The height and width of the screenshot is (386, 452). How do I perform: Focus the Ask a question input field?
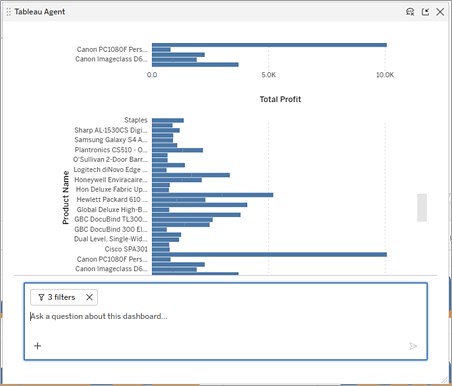click(225, 316)
